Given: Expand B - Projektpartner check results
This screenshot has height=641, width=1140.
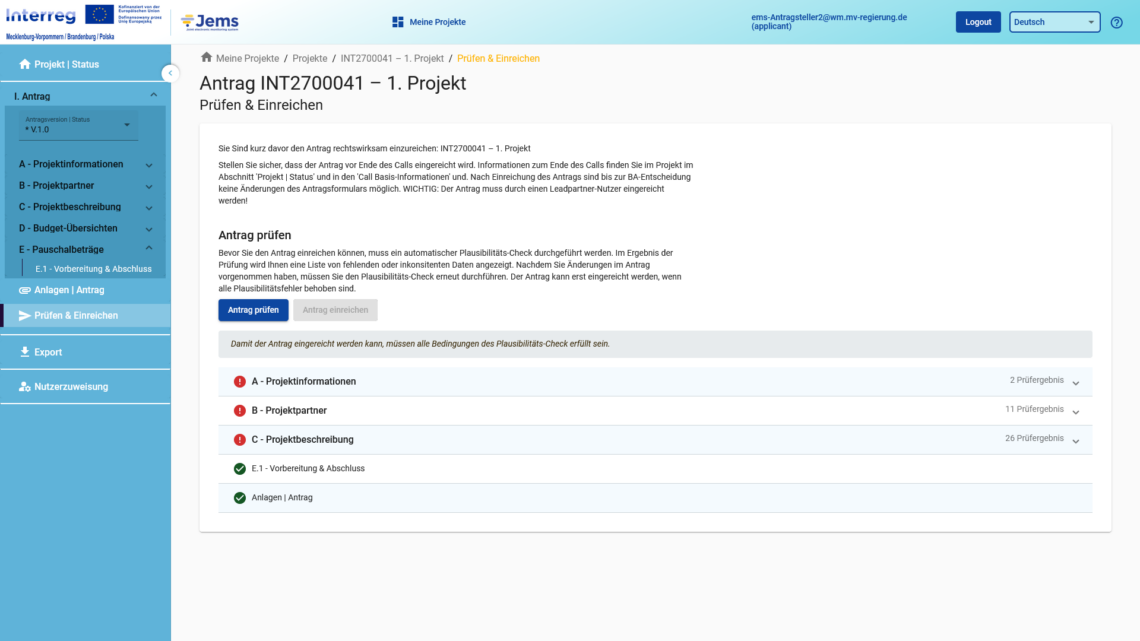Looking at the screenshot, I should point(1076,411).
